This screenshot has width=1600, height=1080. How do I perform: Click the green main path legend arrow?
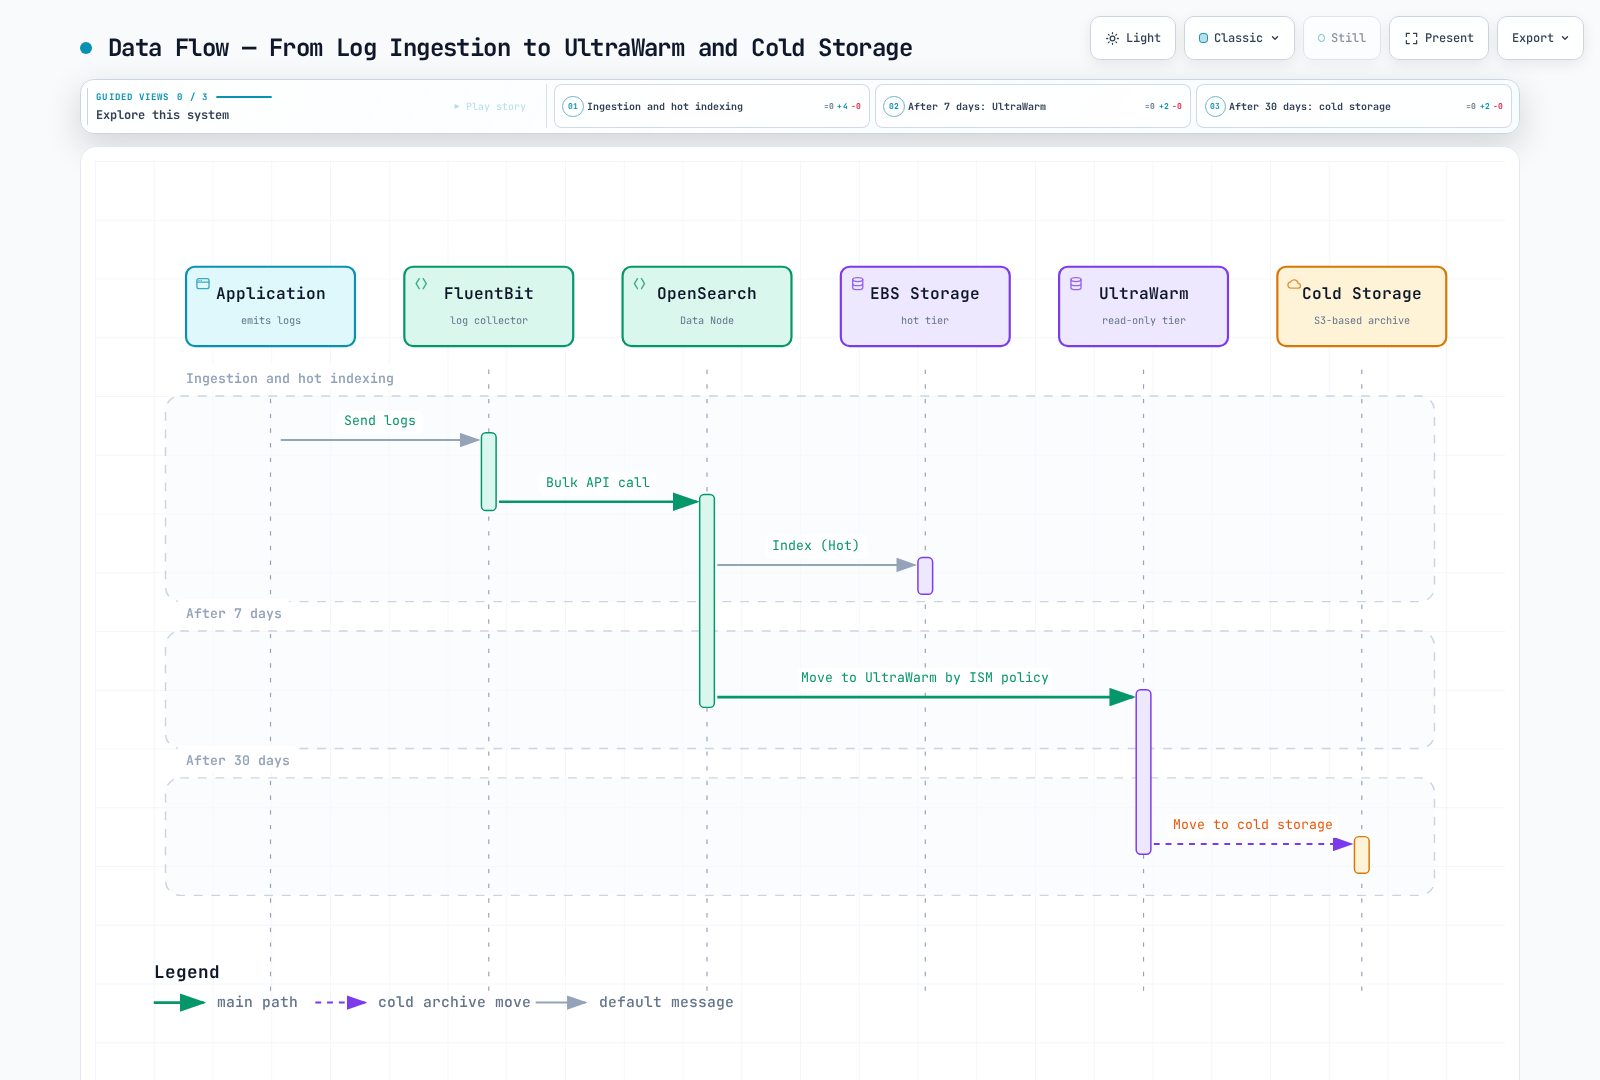click(180, 1002)
